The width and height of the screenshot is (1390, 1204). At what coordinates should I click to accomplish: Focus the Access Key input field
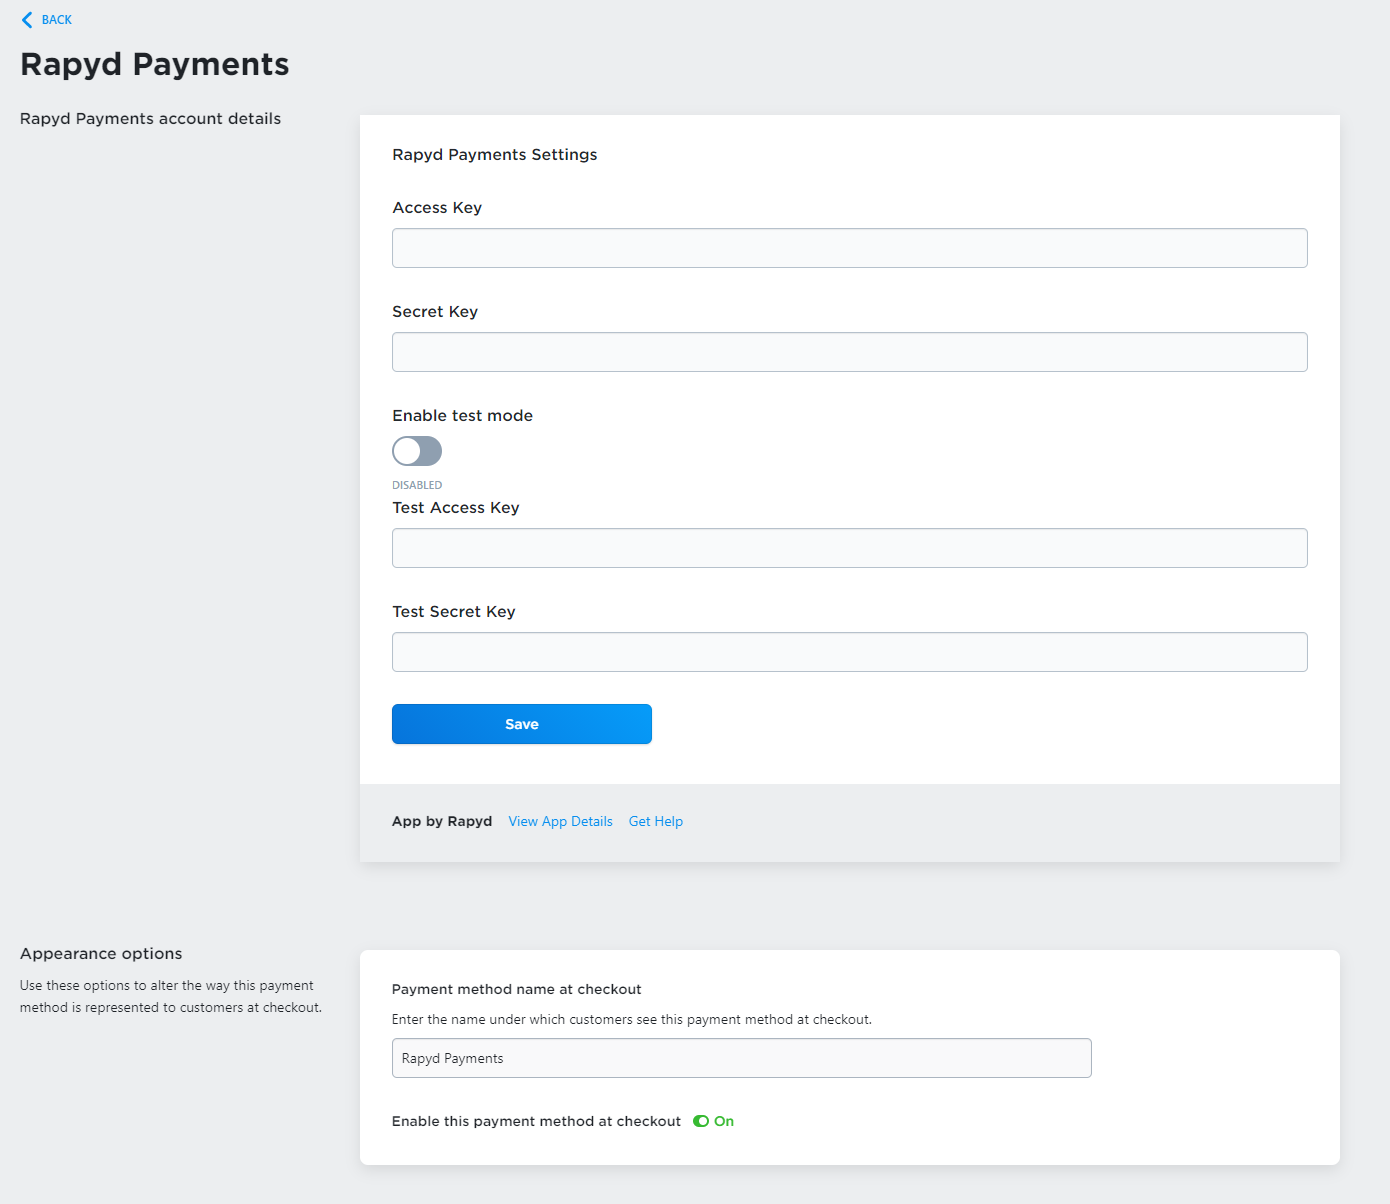pos(849,248)
